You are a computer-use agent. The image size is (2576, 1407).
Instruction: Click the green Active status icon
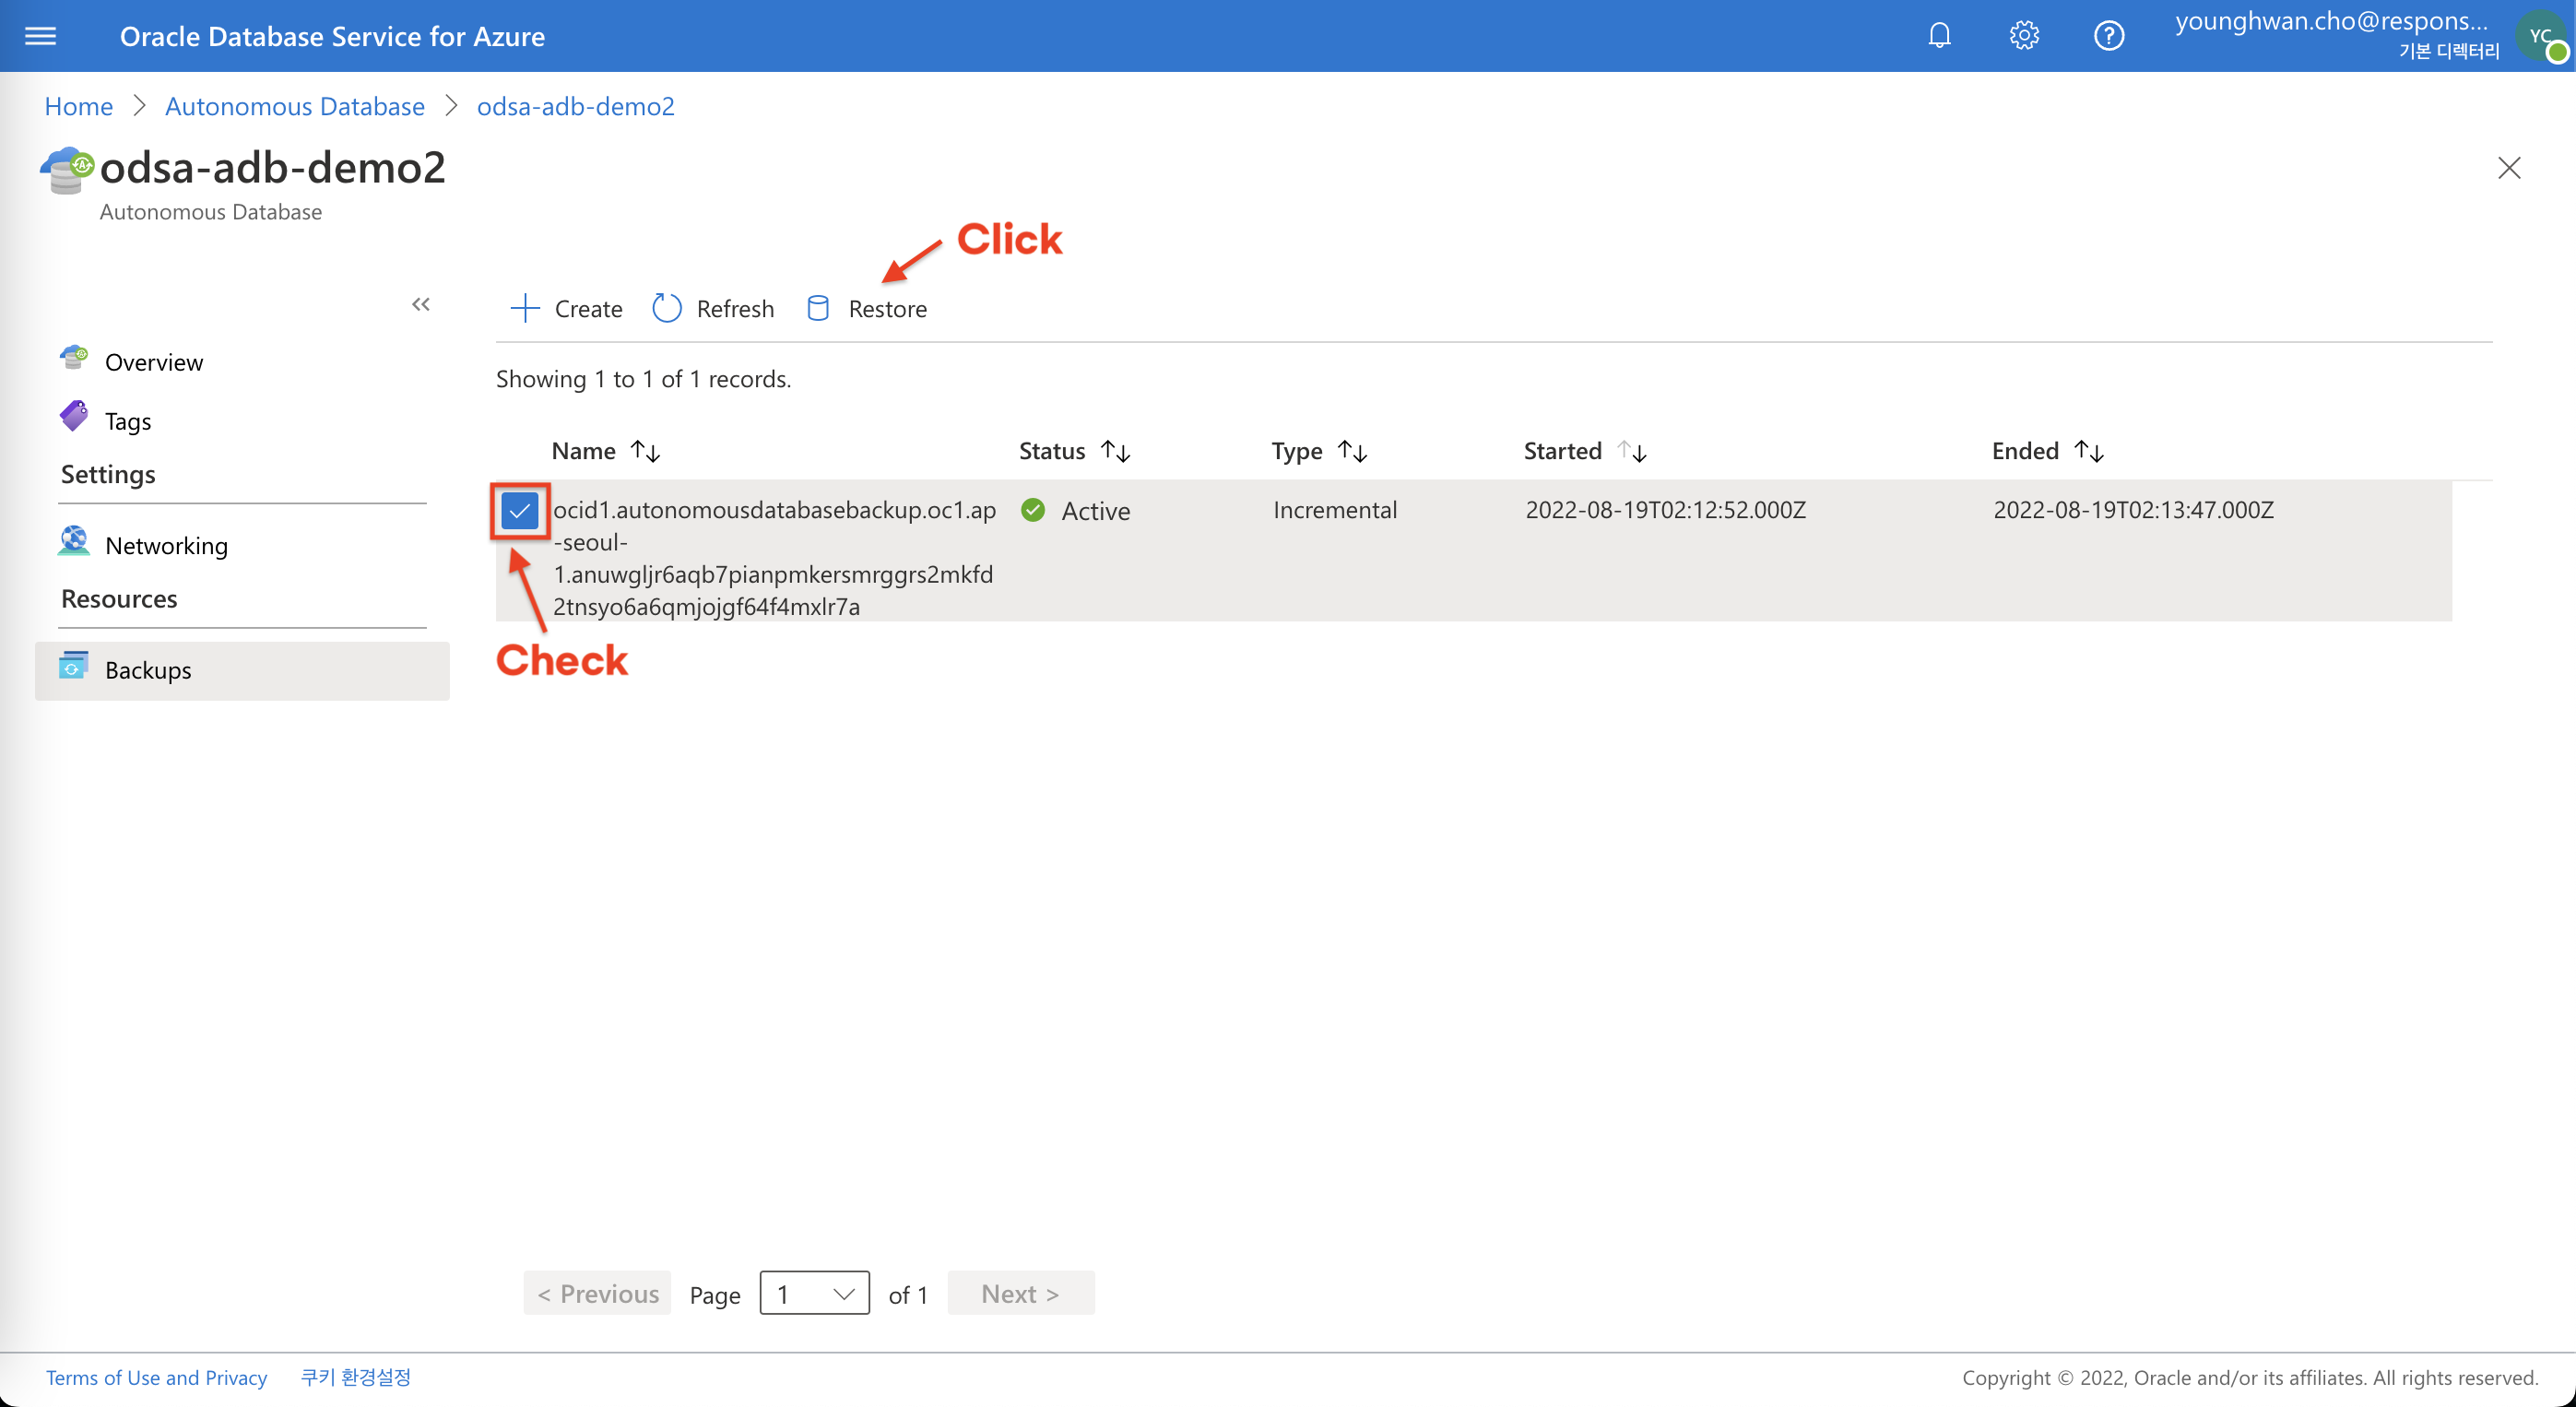[x=1033, y=510]
